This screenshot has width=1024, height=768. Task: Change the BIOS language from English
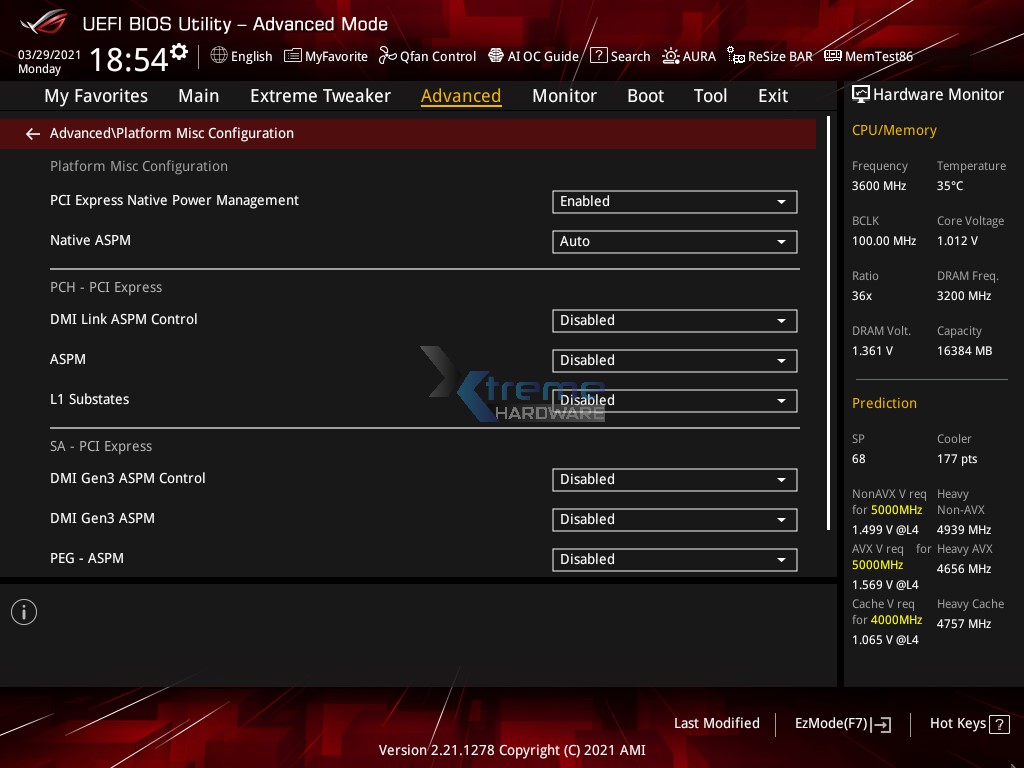(x=241, y=56)
